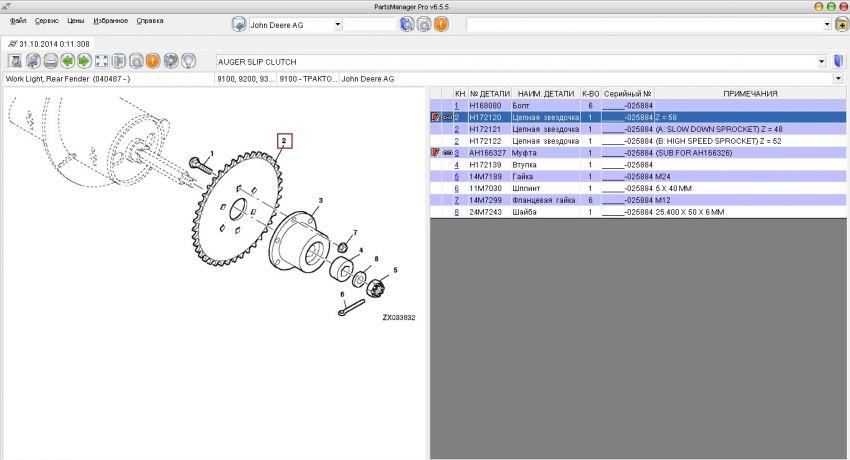Click the document search icon in second toolbar

(15, 61)
